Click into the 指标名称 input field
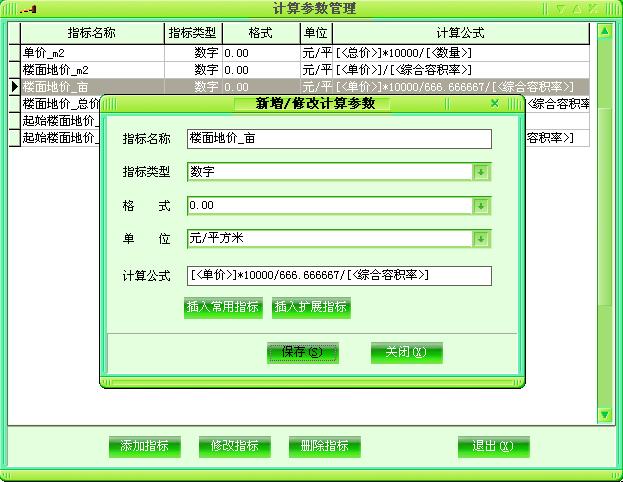The width and height of the screenshot is (623, 482). [x=339, y=139]
